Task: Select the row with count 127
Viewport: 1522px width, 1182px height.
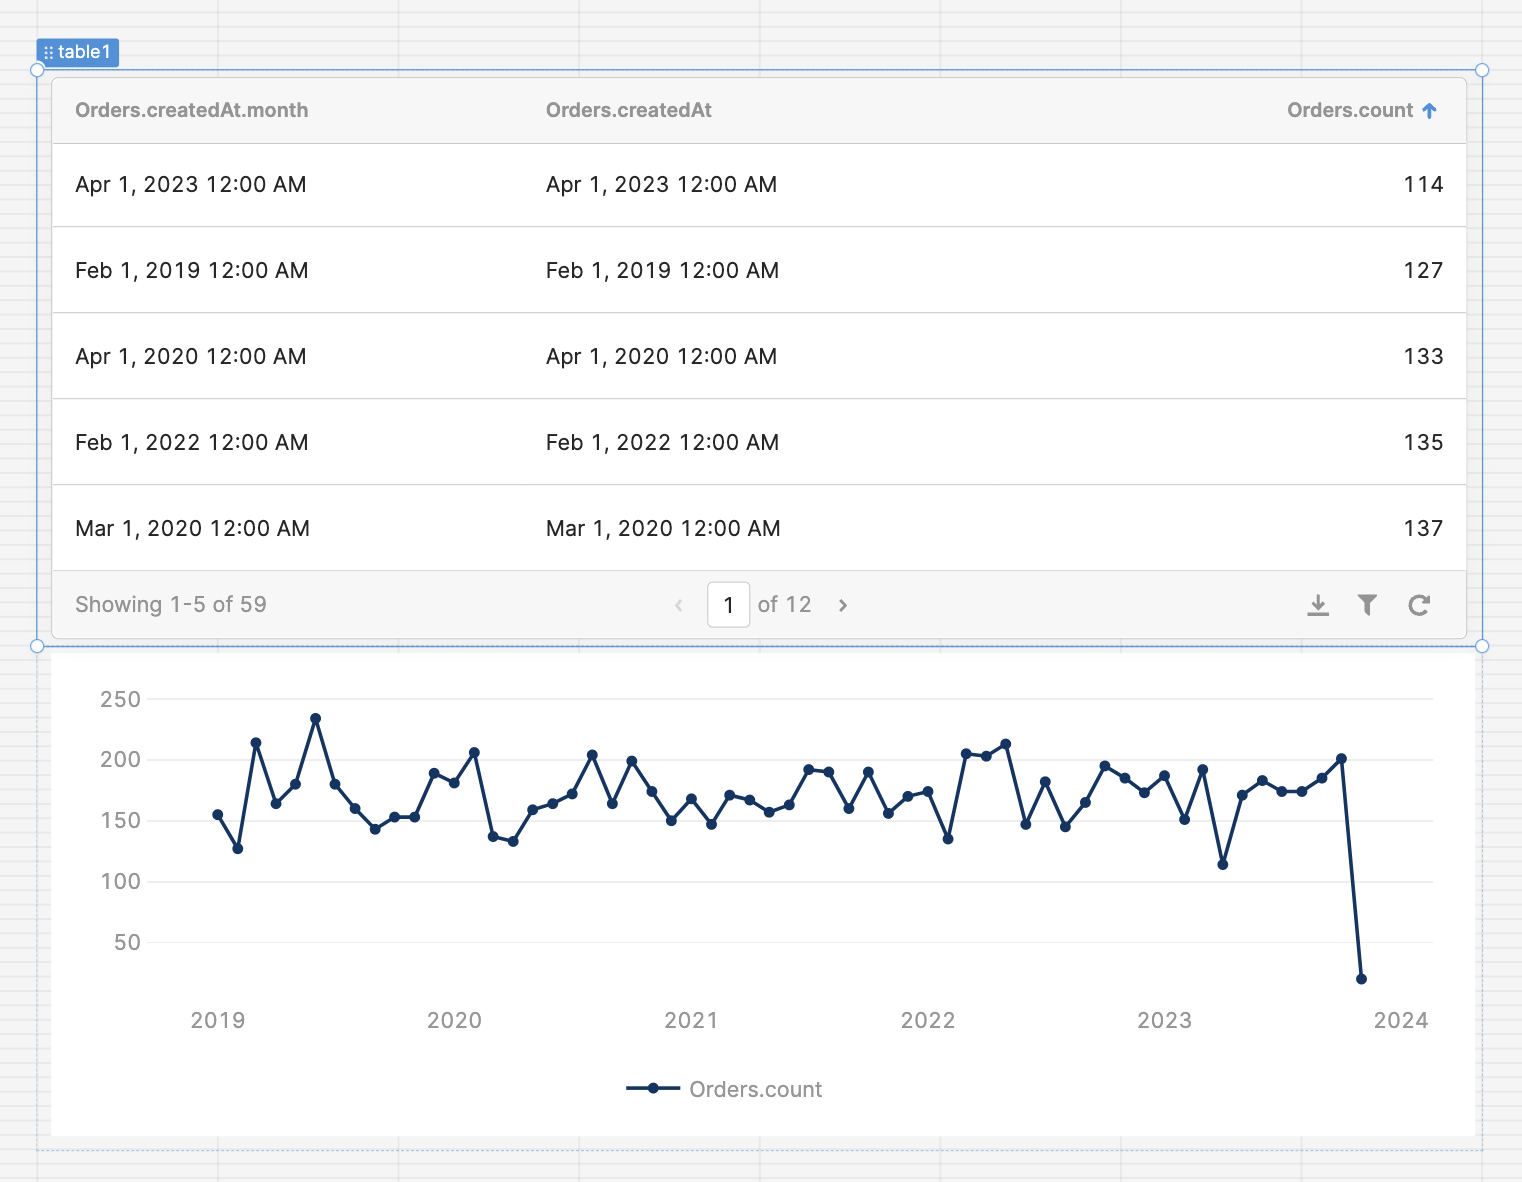Action: 758,271
